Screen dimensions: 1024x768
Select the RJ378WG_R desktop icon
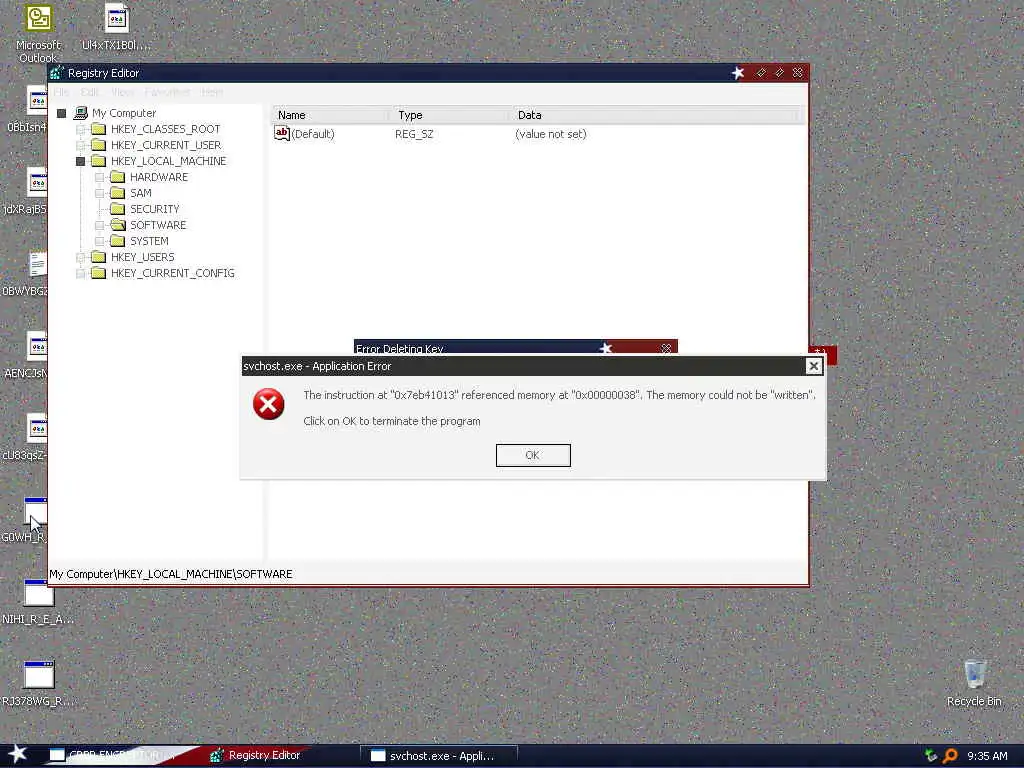pos(38,684)
